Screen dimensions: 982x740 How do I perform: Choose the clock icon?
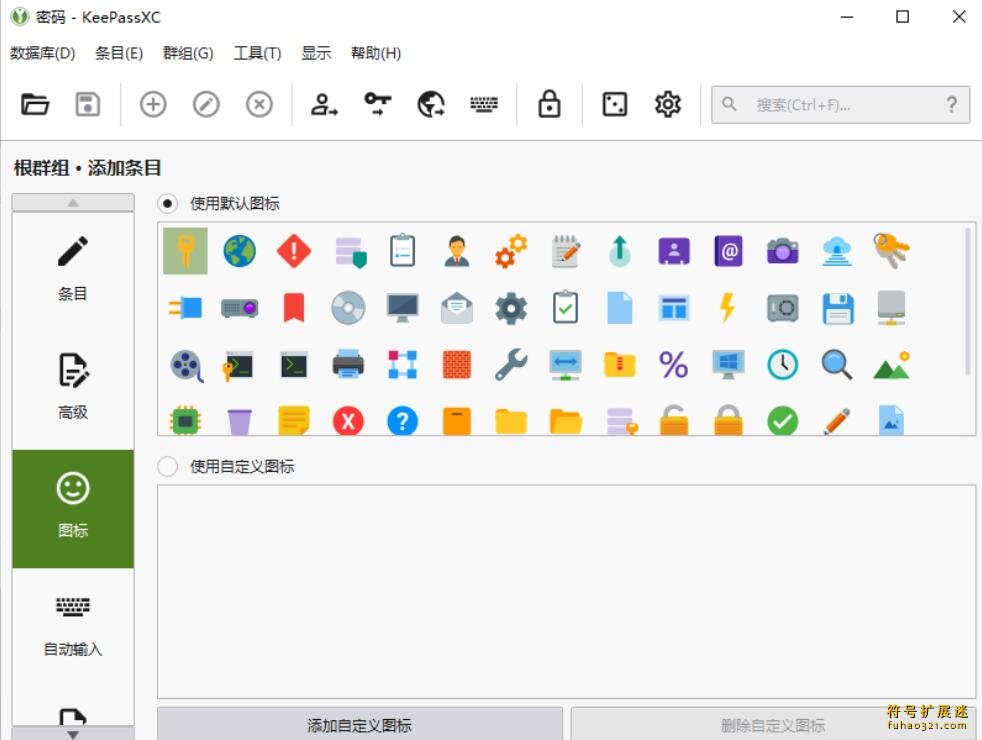(782, 364)
